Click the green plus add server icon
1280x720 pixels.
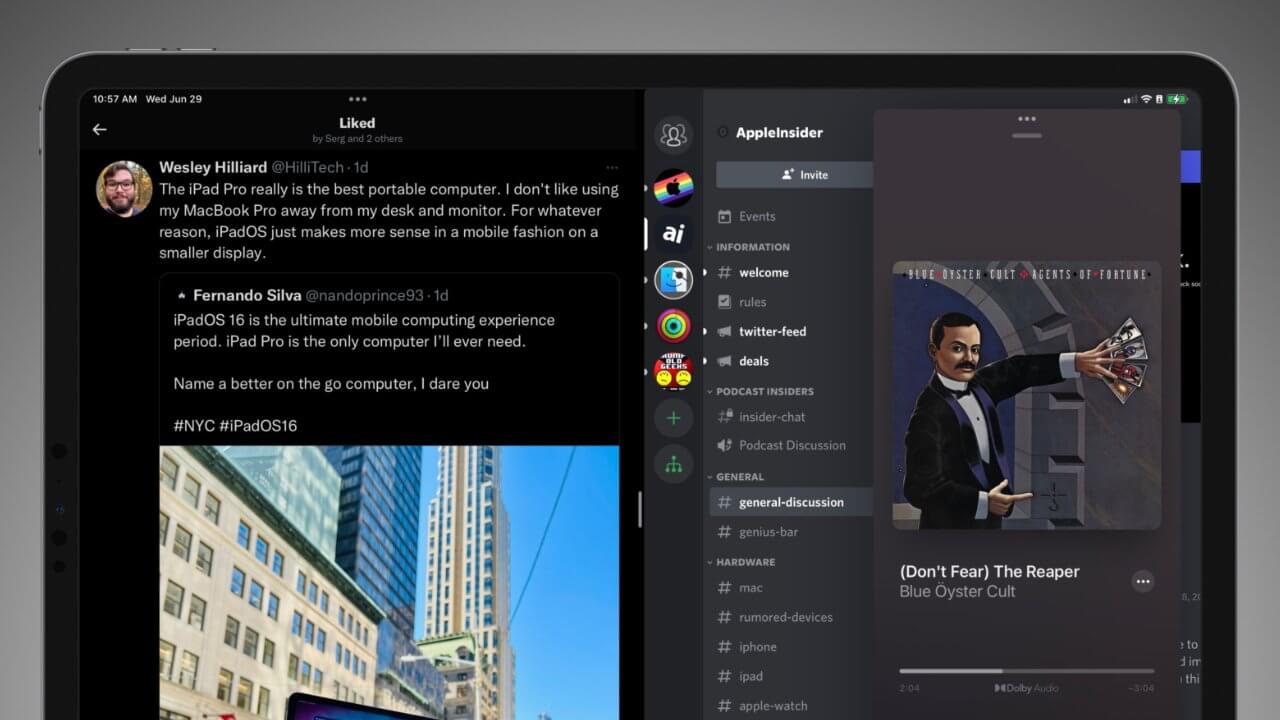pos(673,418)
